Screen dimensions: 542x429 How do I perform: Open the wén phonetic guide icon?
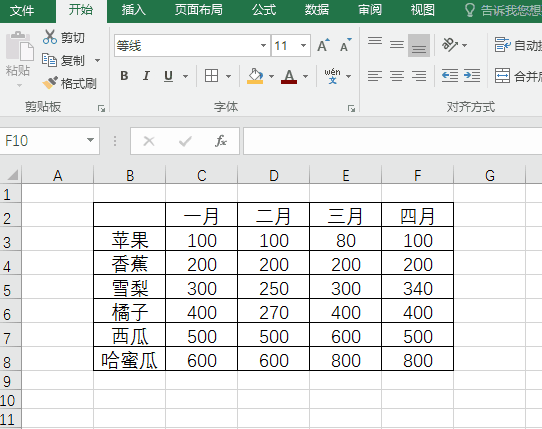[x=332, y=76]
